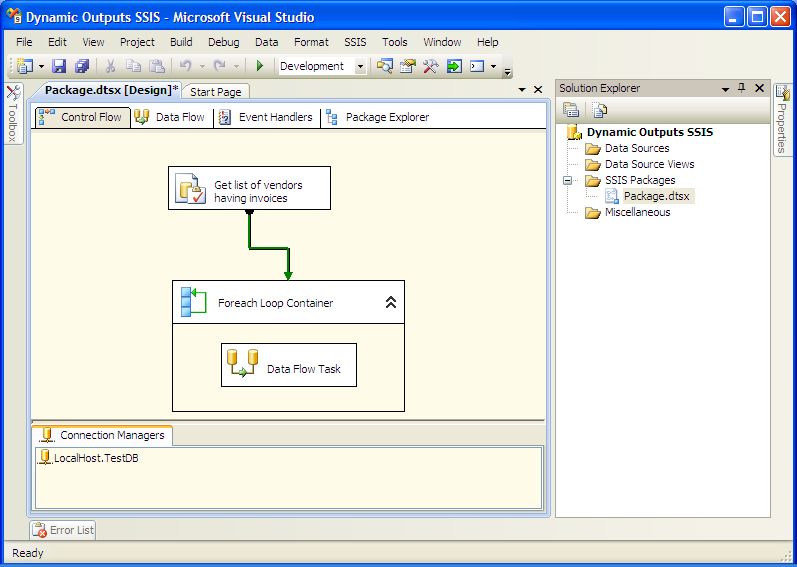Switch to the Start Page tab
The height and width of the screenshot is (567, 797).
(x=216, y=92)
